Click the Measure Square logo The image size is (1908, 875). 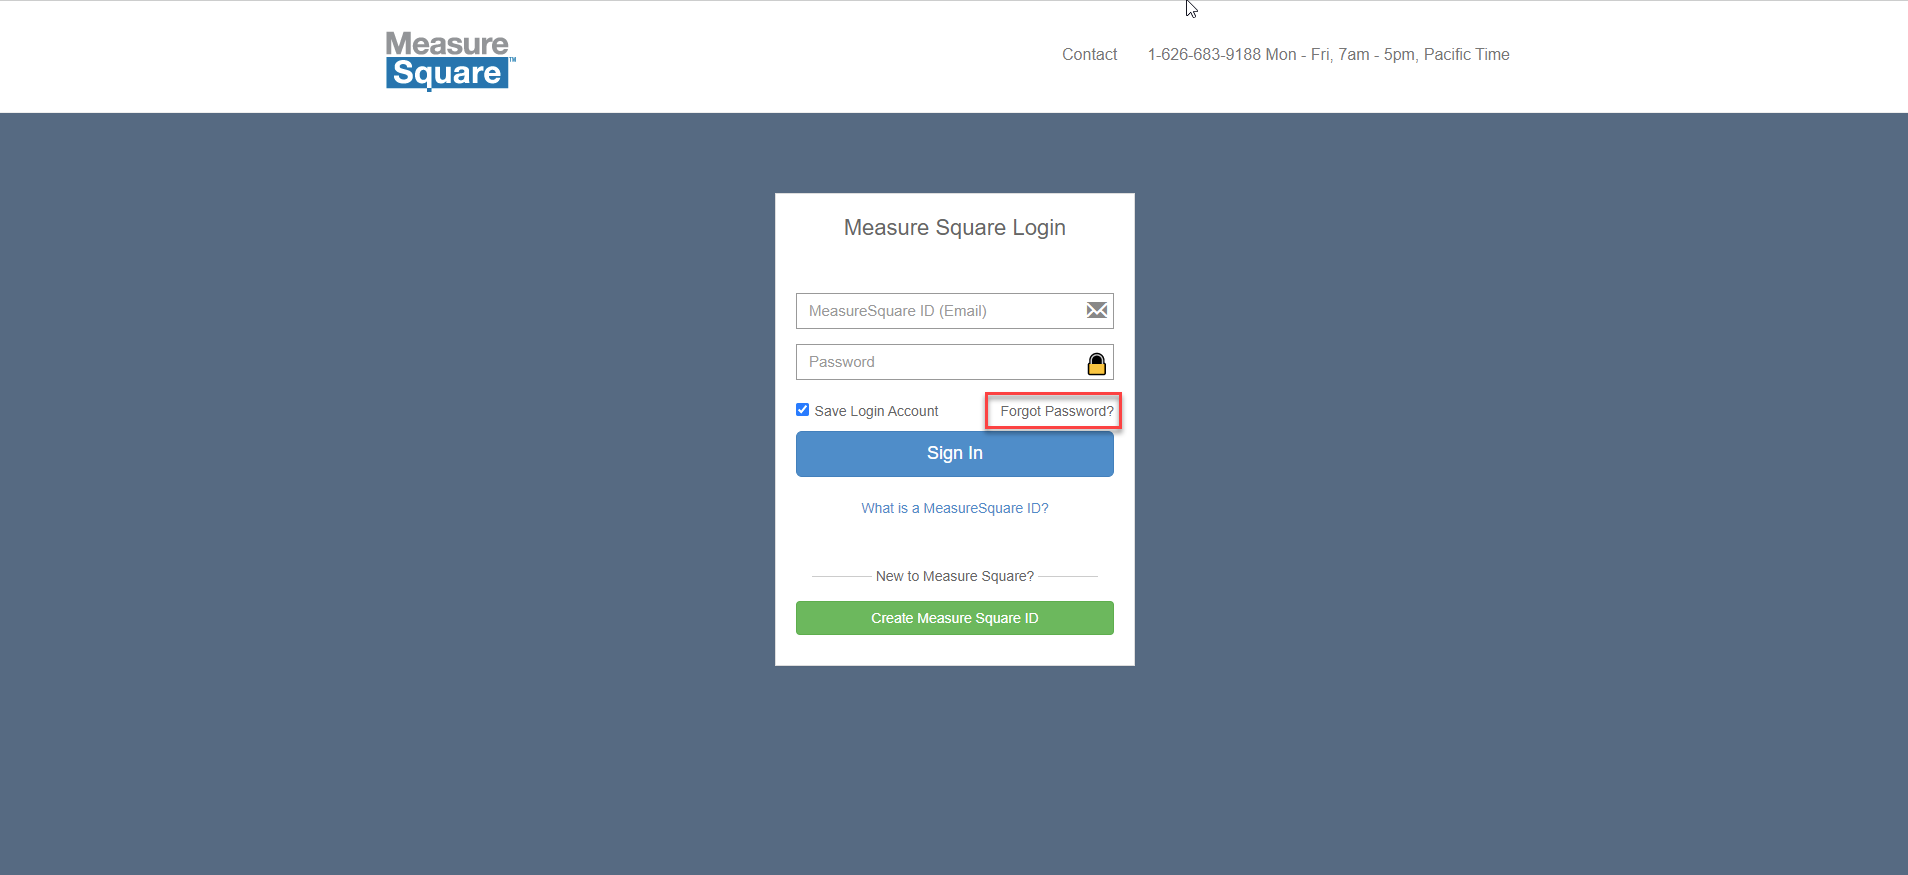coord(450,60)
